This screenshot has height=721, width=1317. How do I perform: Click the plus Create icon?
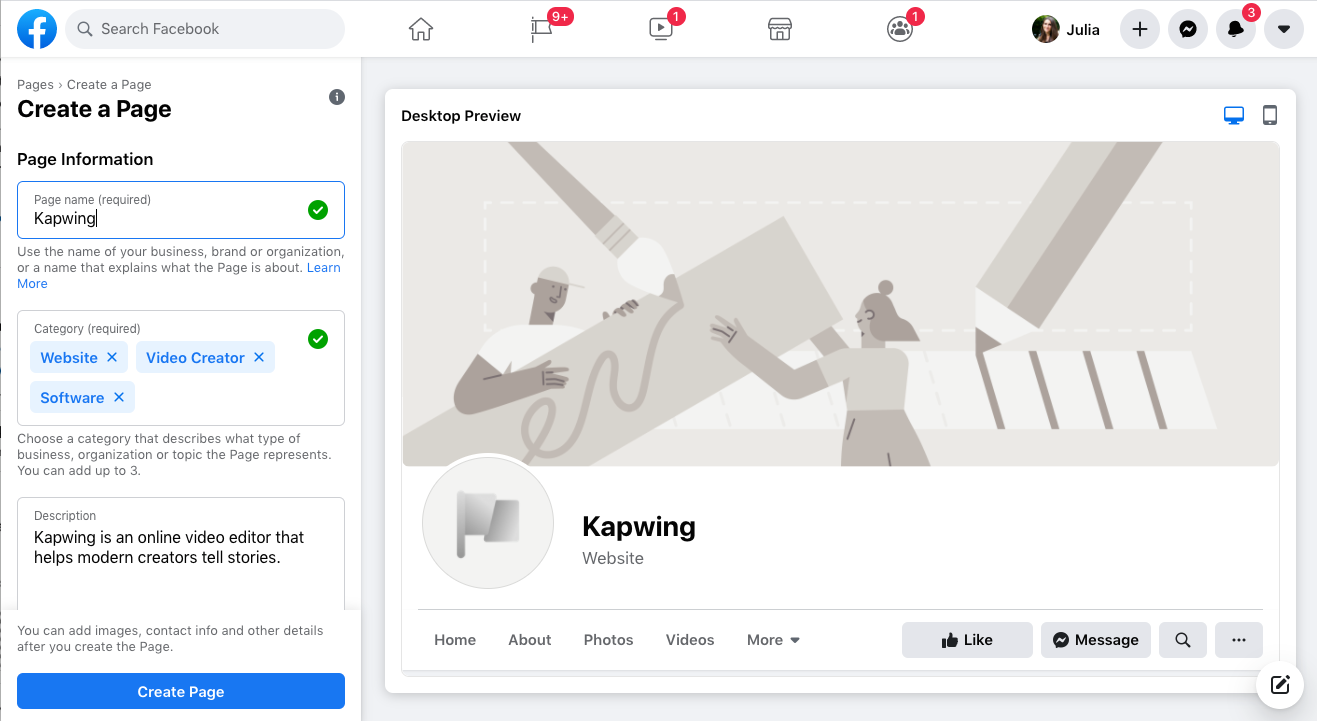(1139, 30)
